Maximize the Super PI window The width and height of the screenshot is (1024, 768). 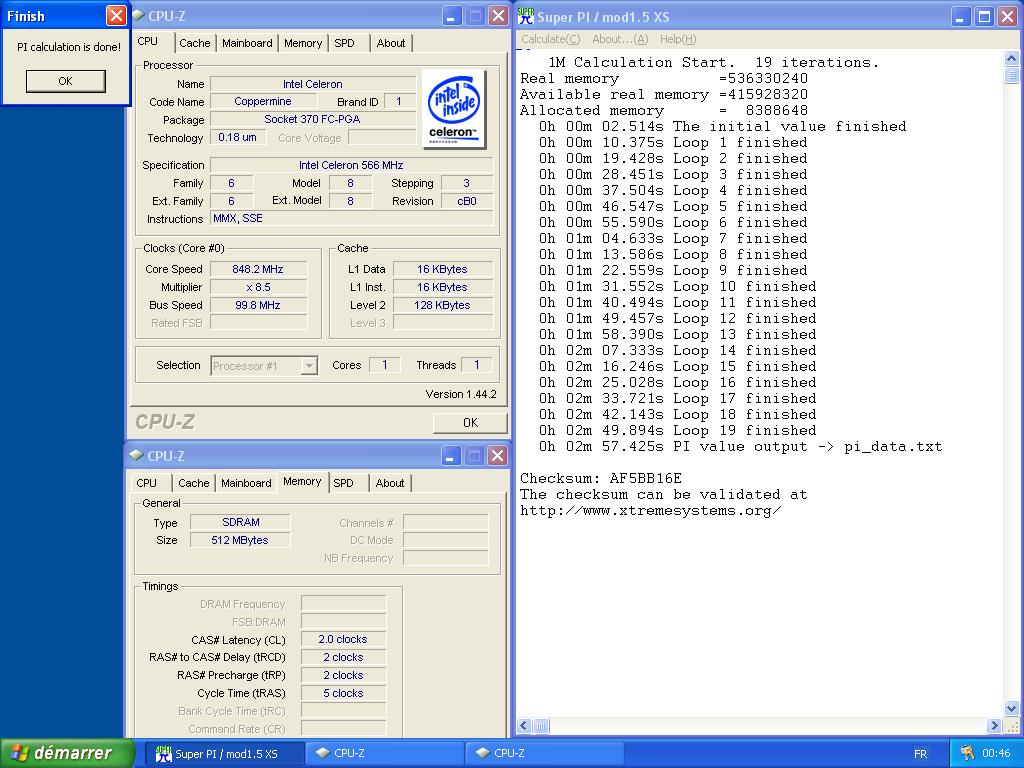(984, 17)
